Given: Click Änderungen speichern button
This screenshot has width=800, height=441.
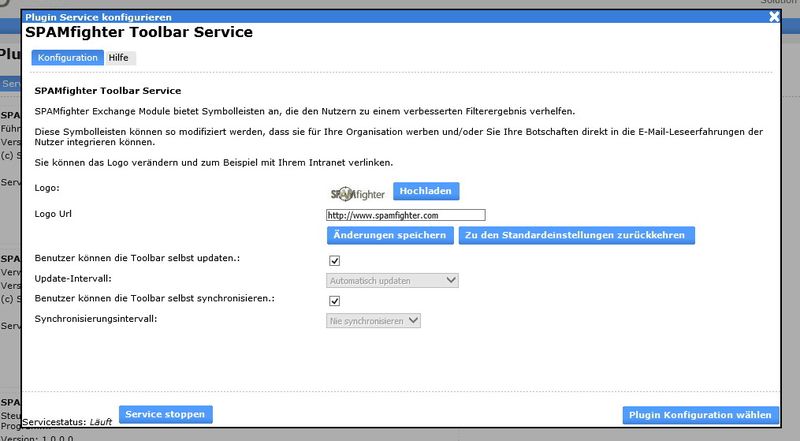Looking at the screenshot, I should tap(390, 235).
